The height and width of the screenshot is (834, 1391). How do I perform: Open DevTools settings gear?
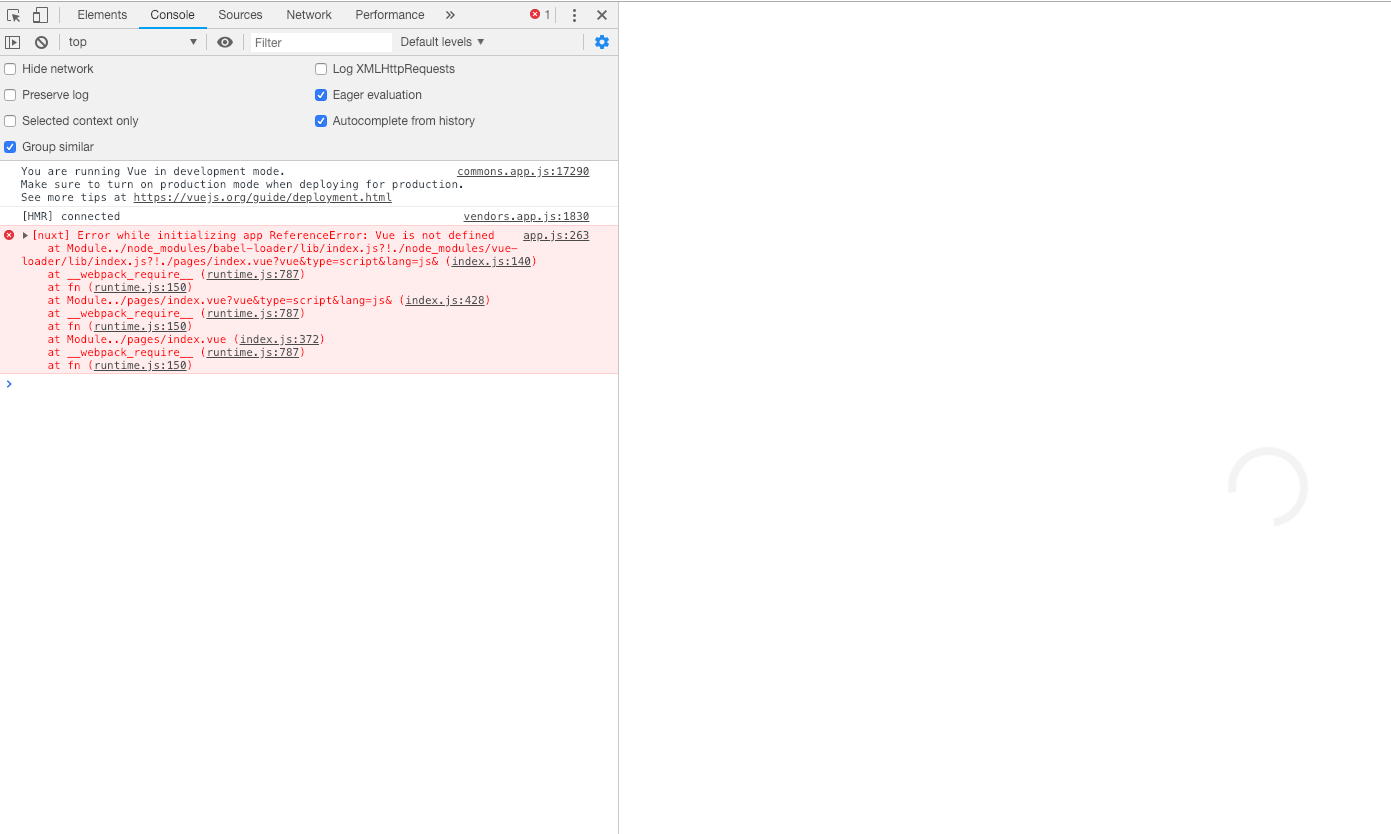click(x=601, y=42)
